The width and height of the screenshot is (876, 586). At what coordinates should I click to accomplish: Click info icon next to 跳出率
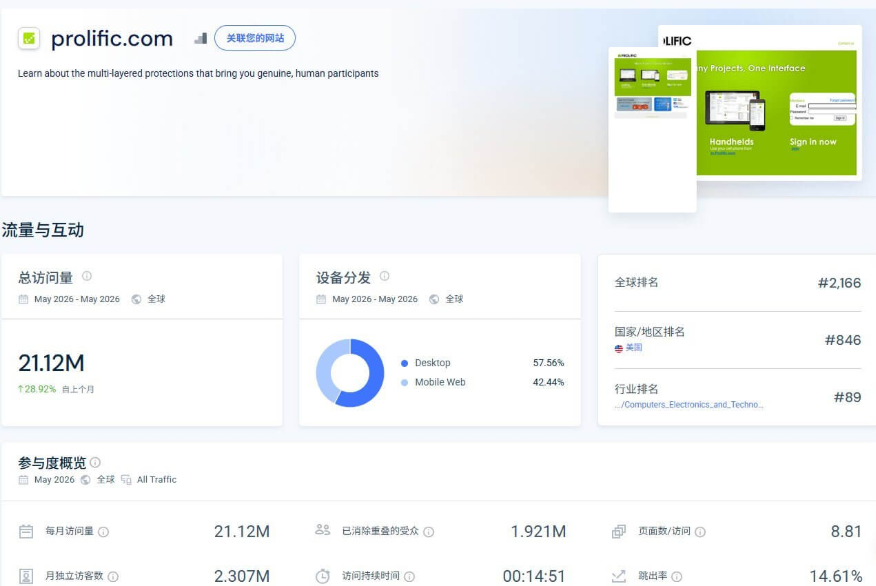pos(677,577)
